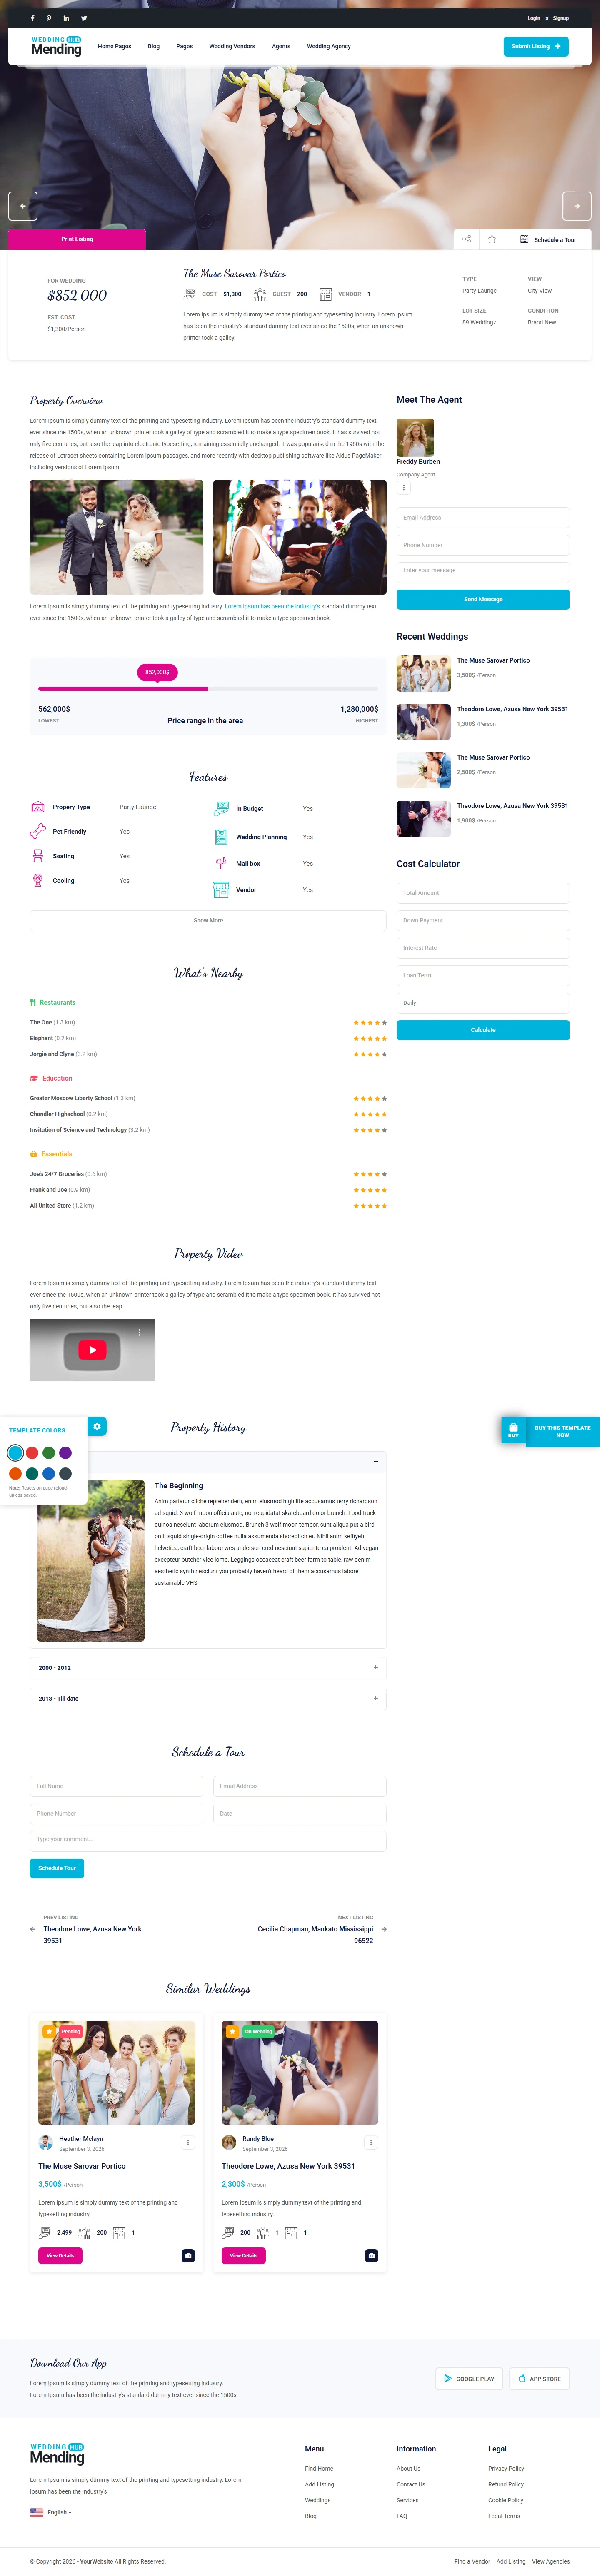Click the Submit Listing button
Screen dimensions: 600x2576
(536, 46)
